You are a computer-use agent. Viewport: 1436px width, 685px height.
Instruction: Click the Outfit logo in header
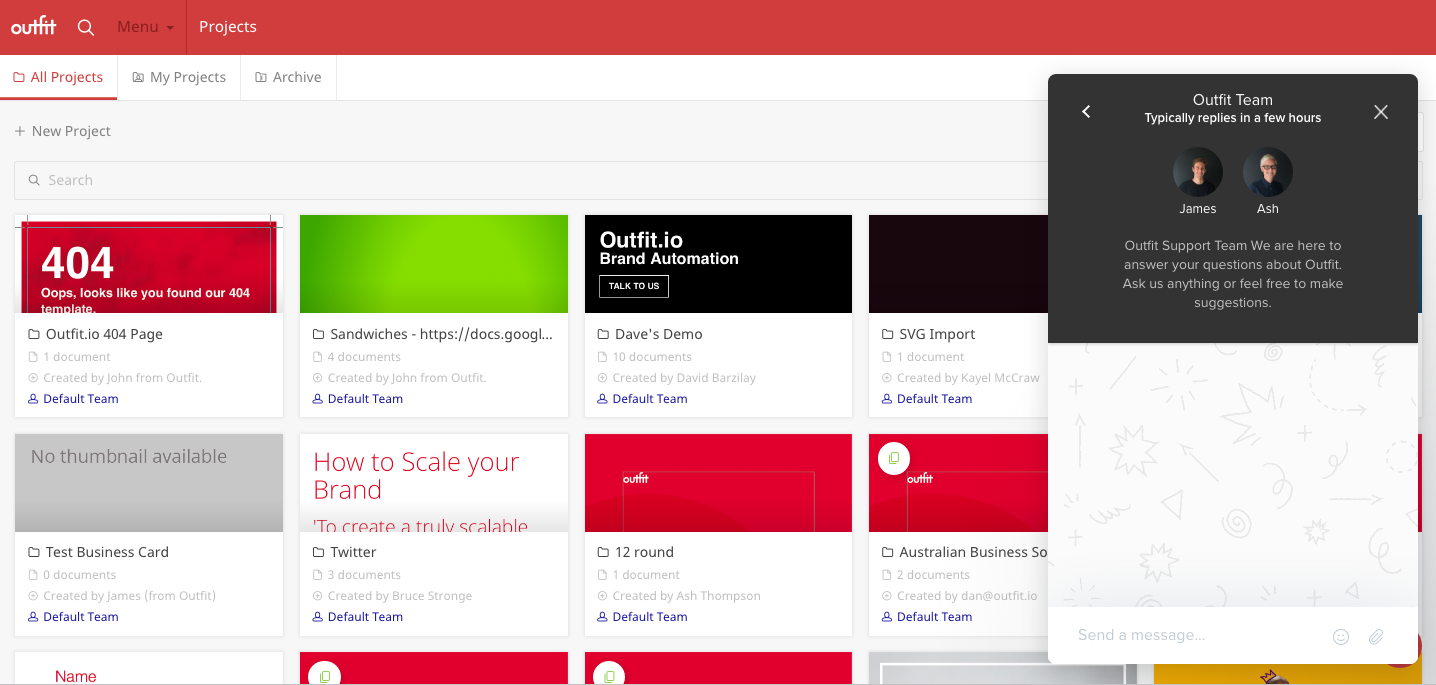click(33, 27)
